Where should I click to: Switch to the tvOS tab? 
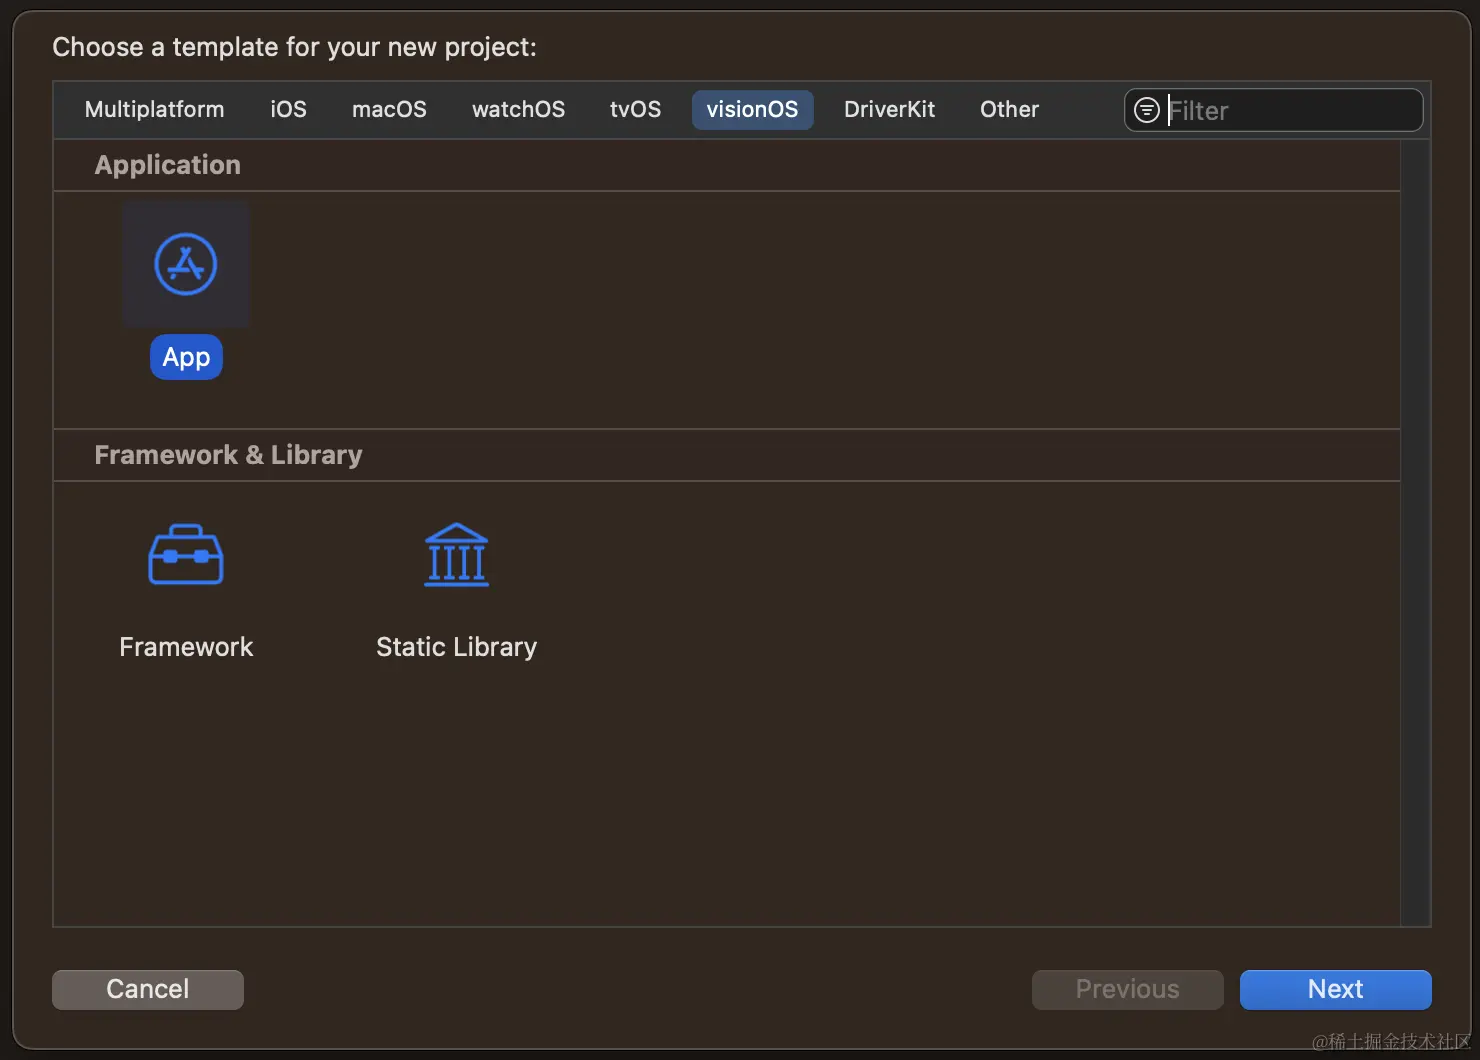635,110
